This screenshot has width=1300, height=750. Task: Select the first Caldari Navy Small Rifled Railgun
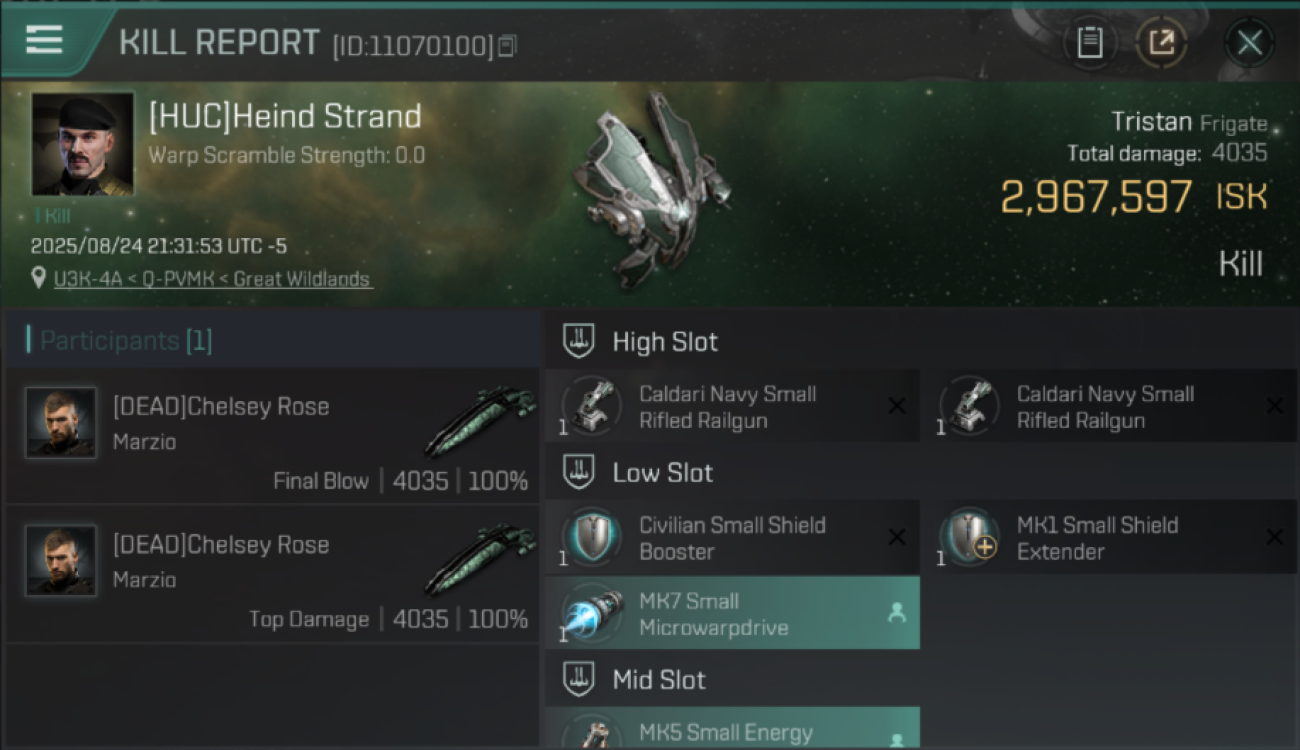(x=732, y=406)
